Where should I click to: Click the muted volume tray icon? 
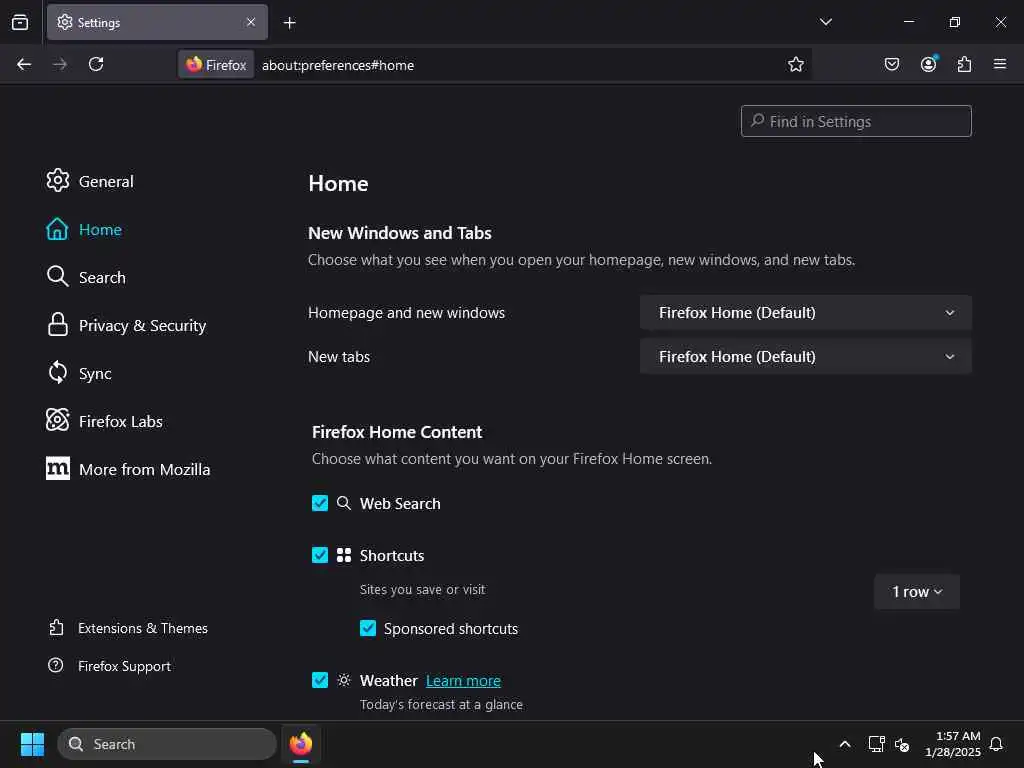tap(902, 744)
